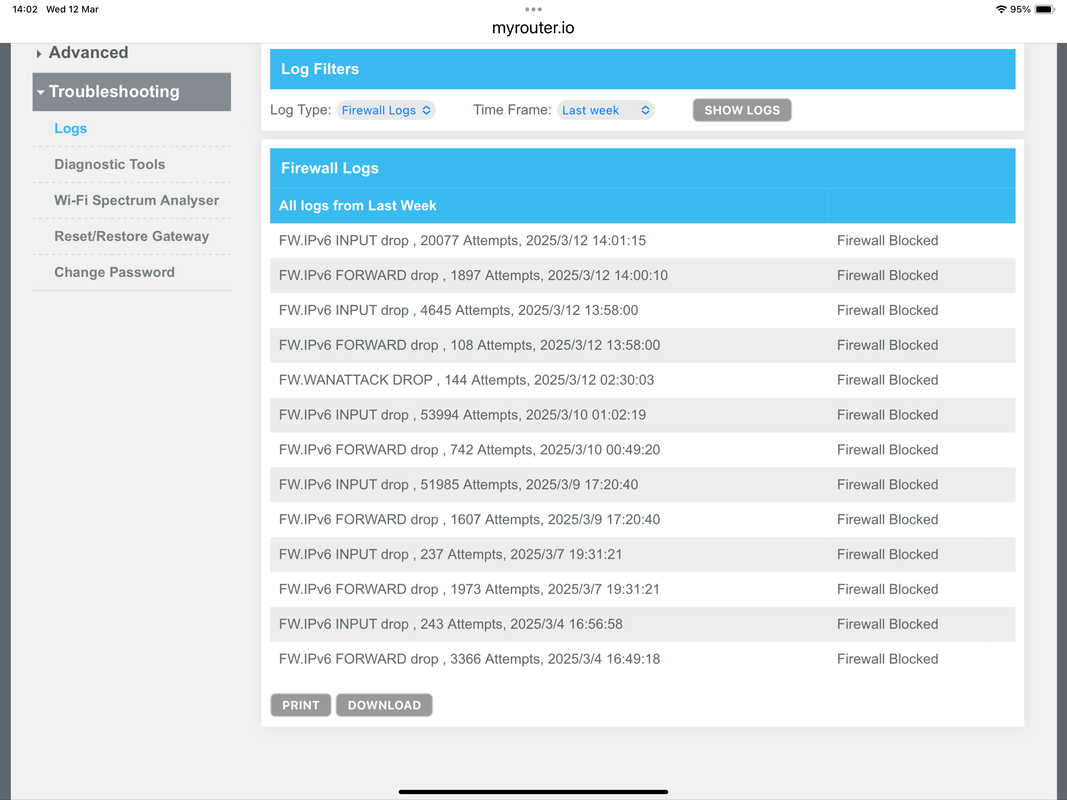Tap the 14:02 clock in status bar
Image resolution: width=1067 pixels, height=800 pixels.
25,10
